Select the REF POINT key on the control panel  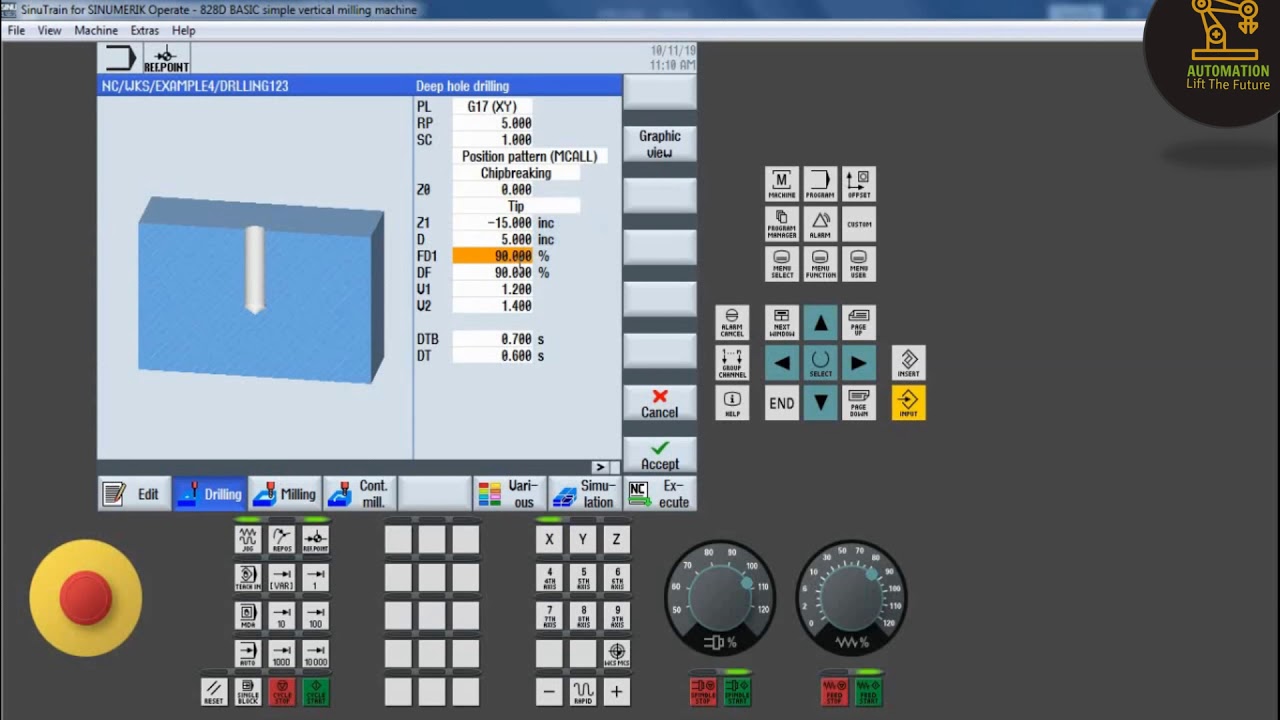pos(316,540)
